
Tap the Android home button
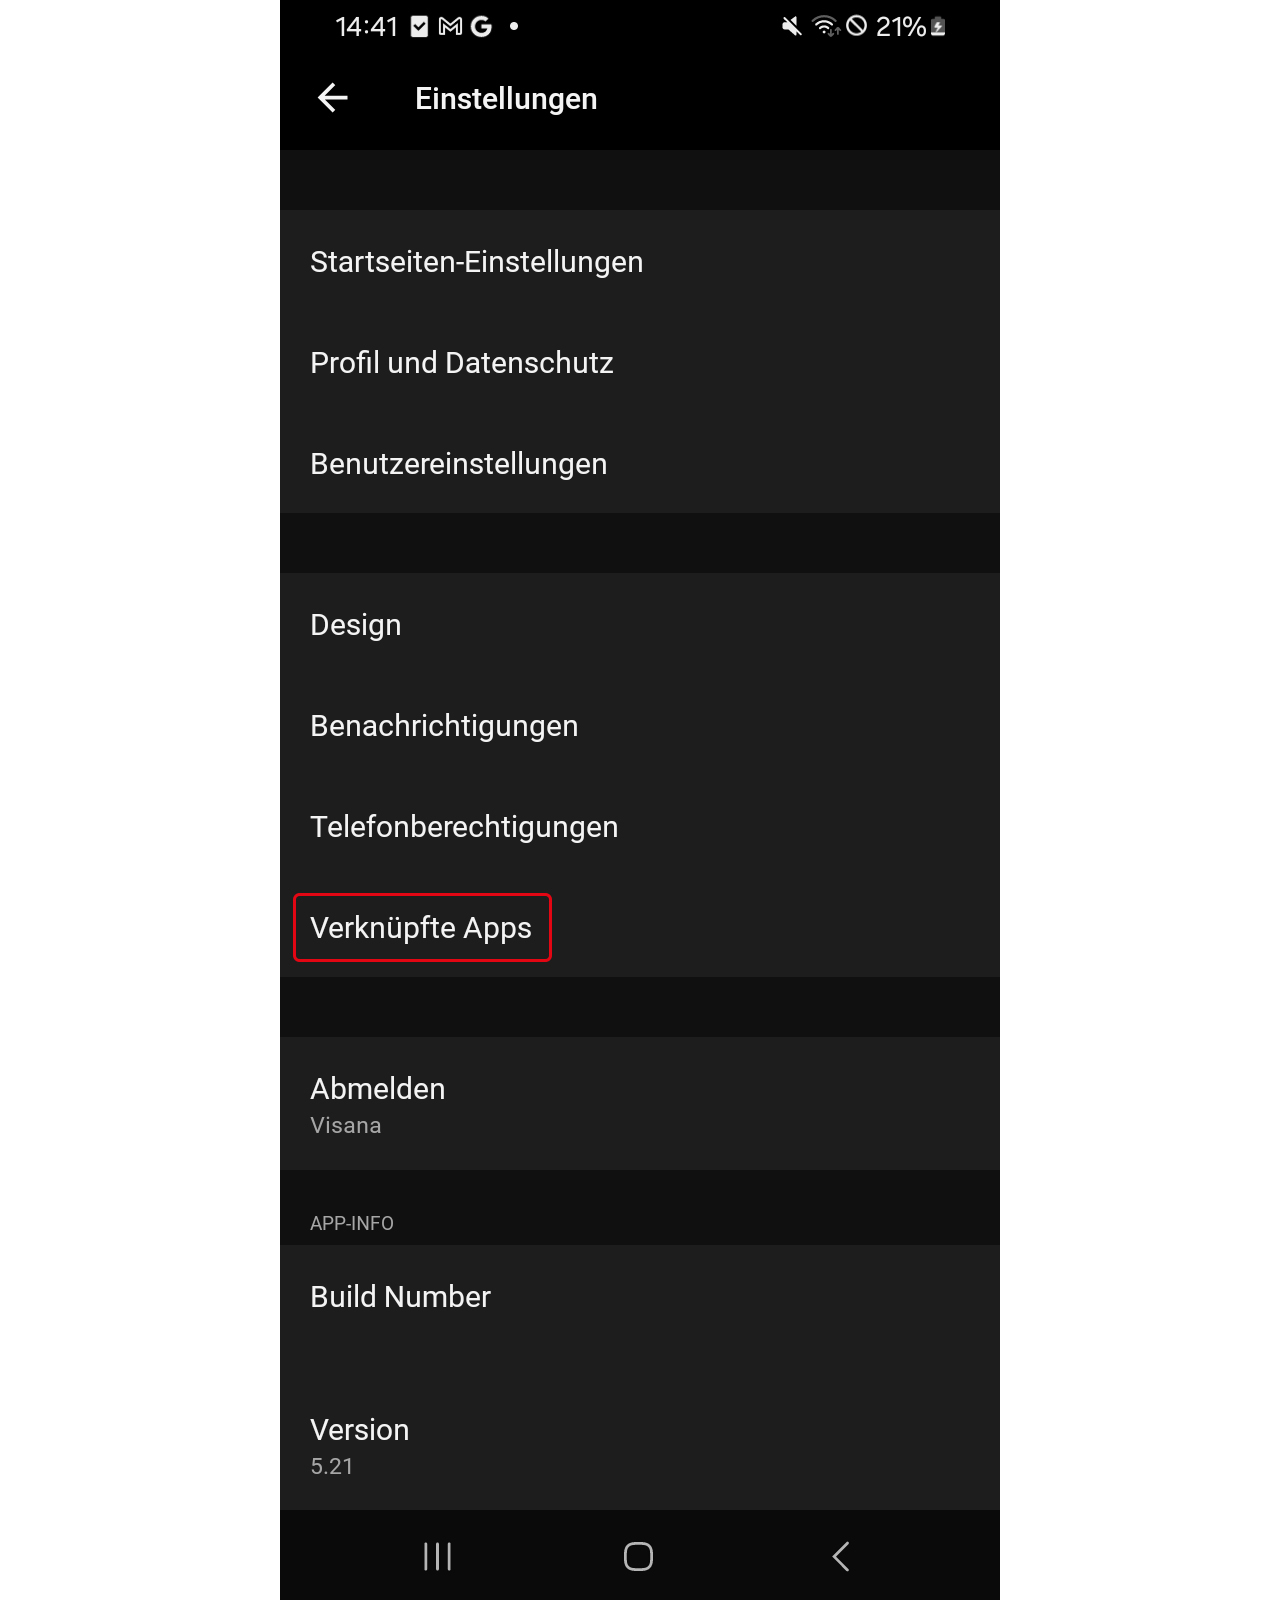[x=638, y=1556]
